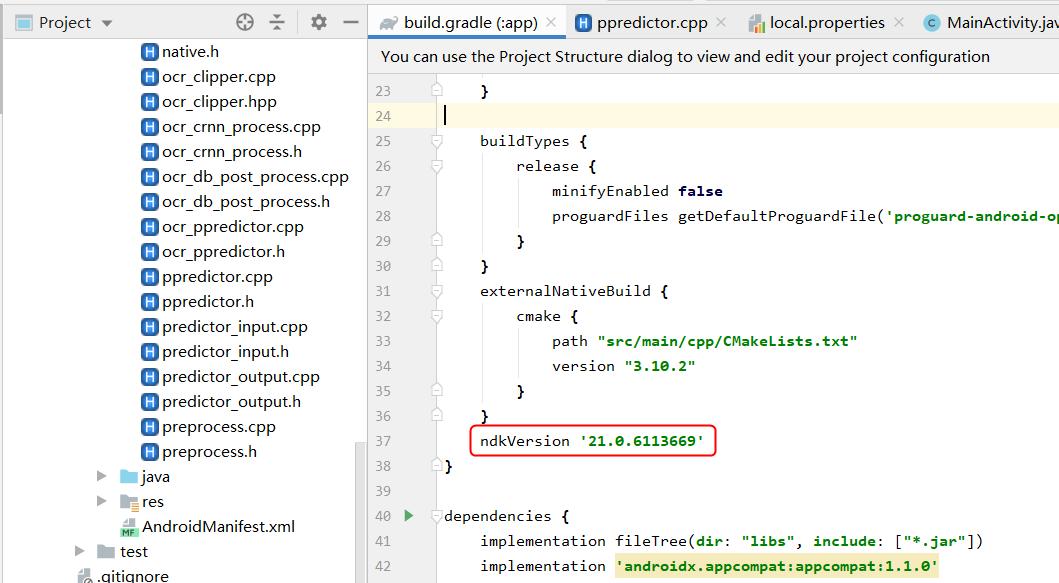Select preprocess.cpp file
Screen dimensions: 1059x583
[218, 427]
